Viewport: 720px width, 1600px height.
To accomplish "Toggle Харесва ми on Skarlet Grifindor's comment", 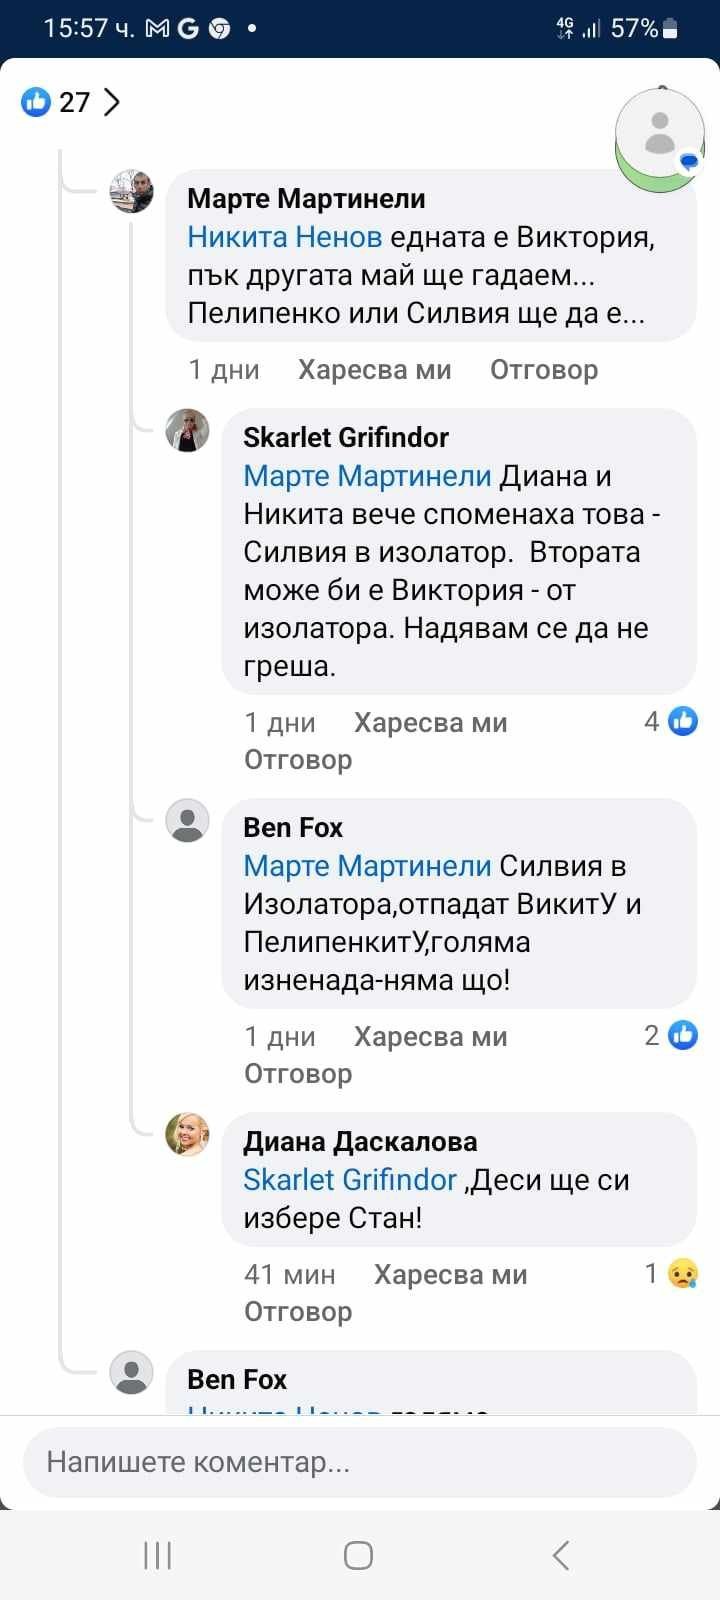I will coord(430,723).
